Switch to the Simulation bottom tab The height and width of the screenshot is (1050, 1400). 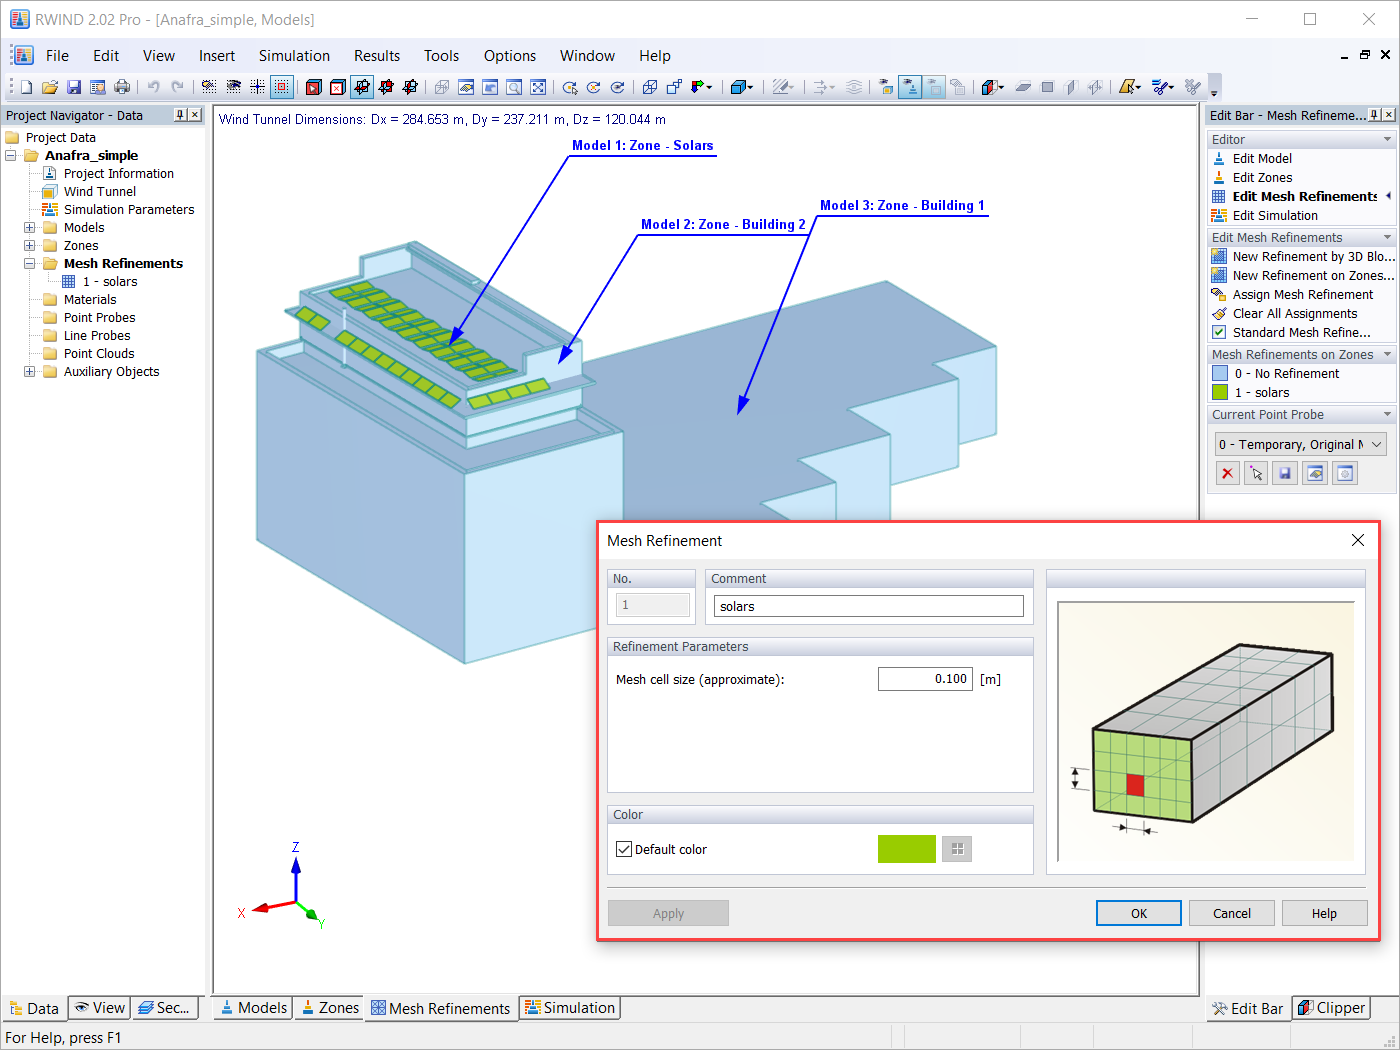pos(570,1008)
